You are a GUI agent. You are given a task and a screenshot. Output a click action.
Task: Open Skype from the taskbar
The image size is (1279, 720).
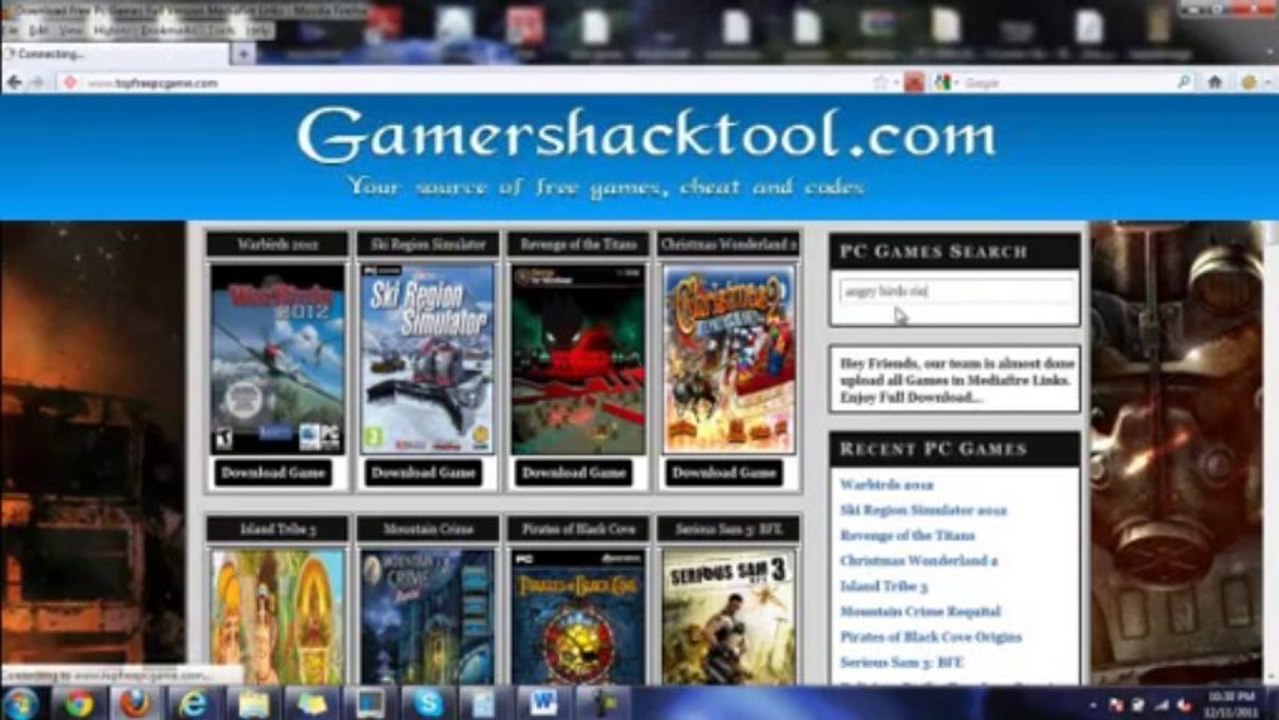[x=429, y=704]
